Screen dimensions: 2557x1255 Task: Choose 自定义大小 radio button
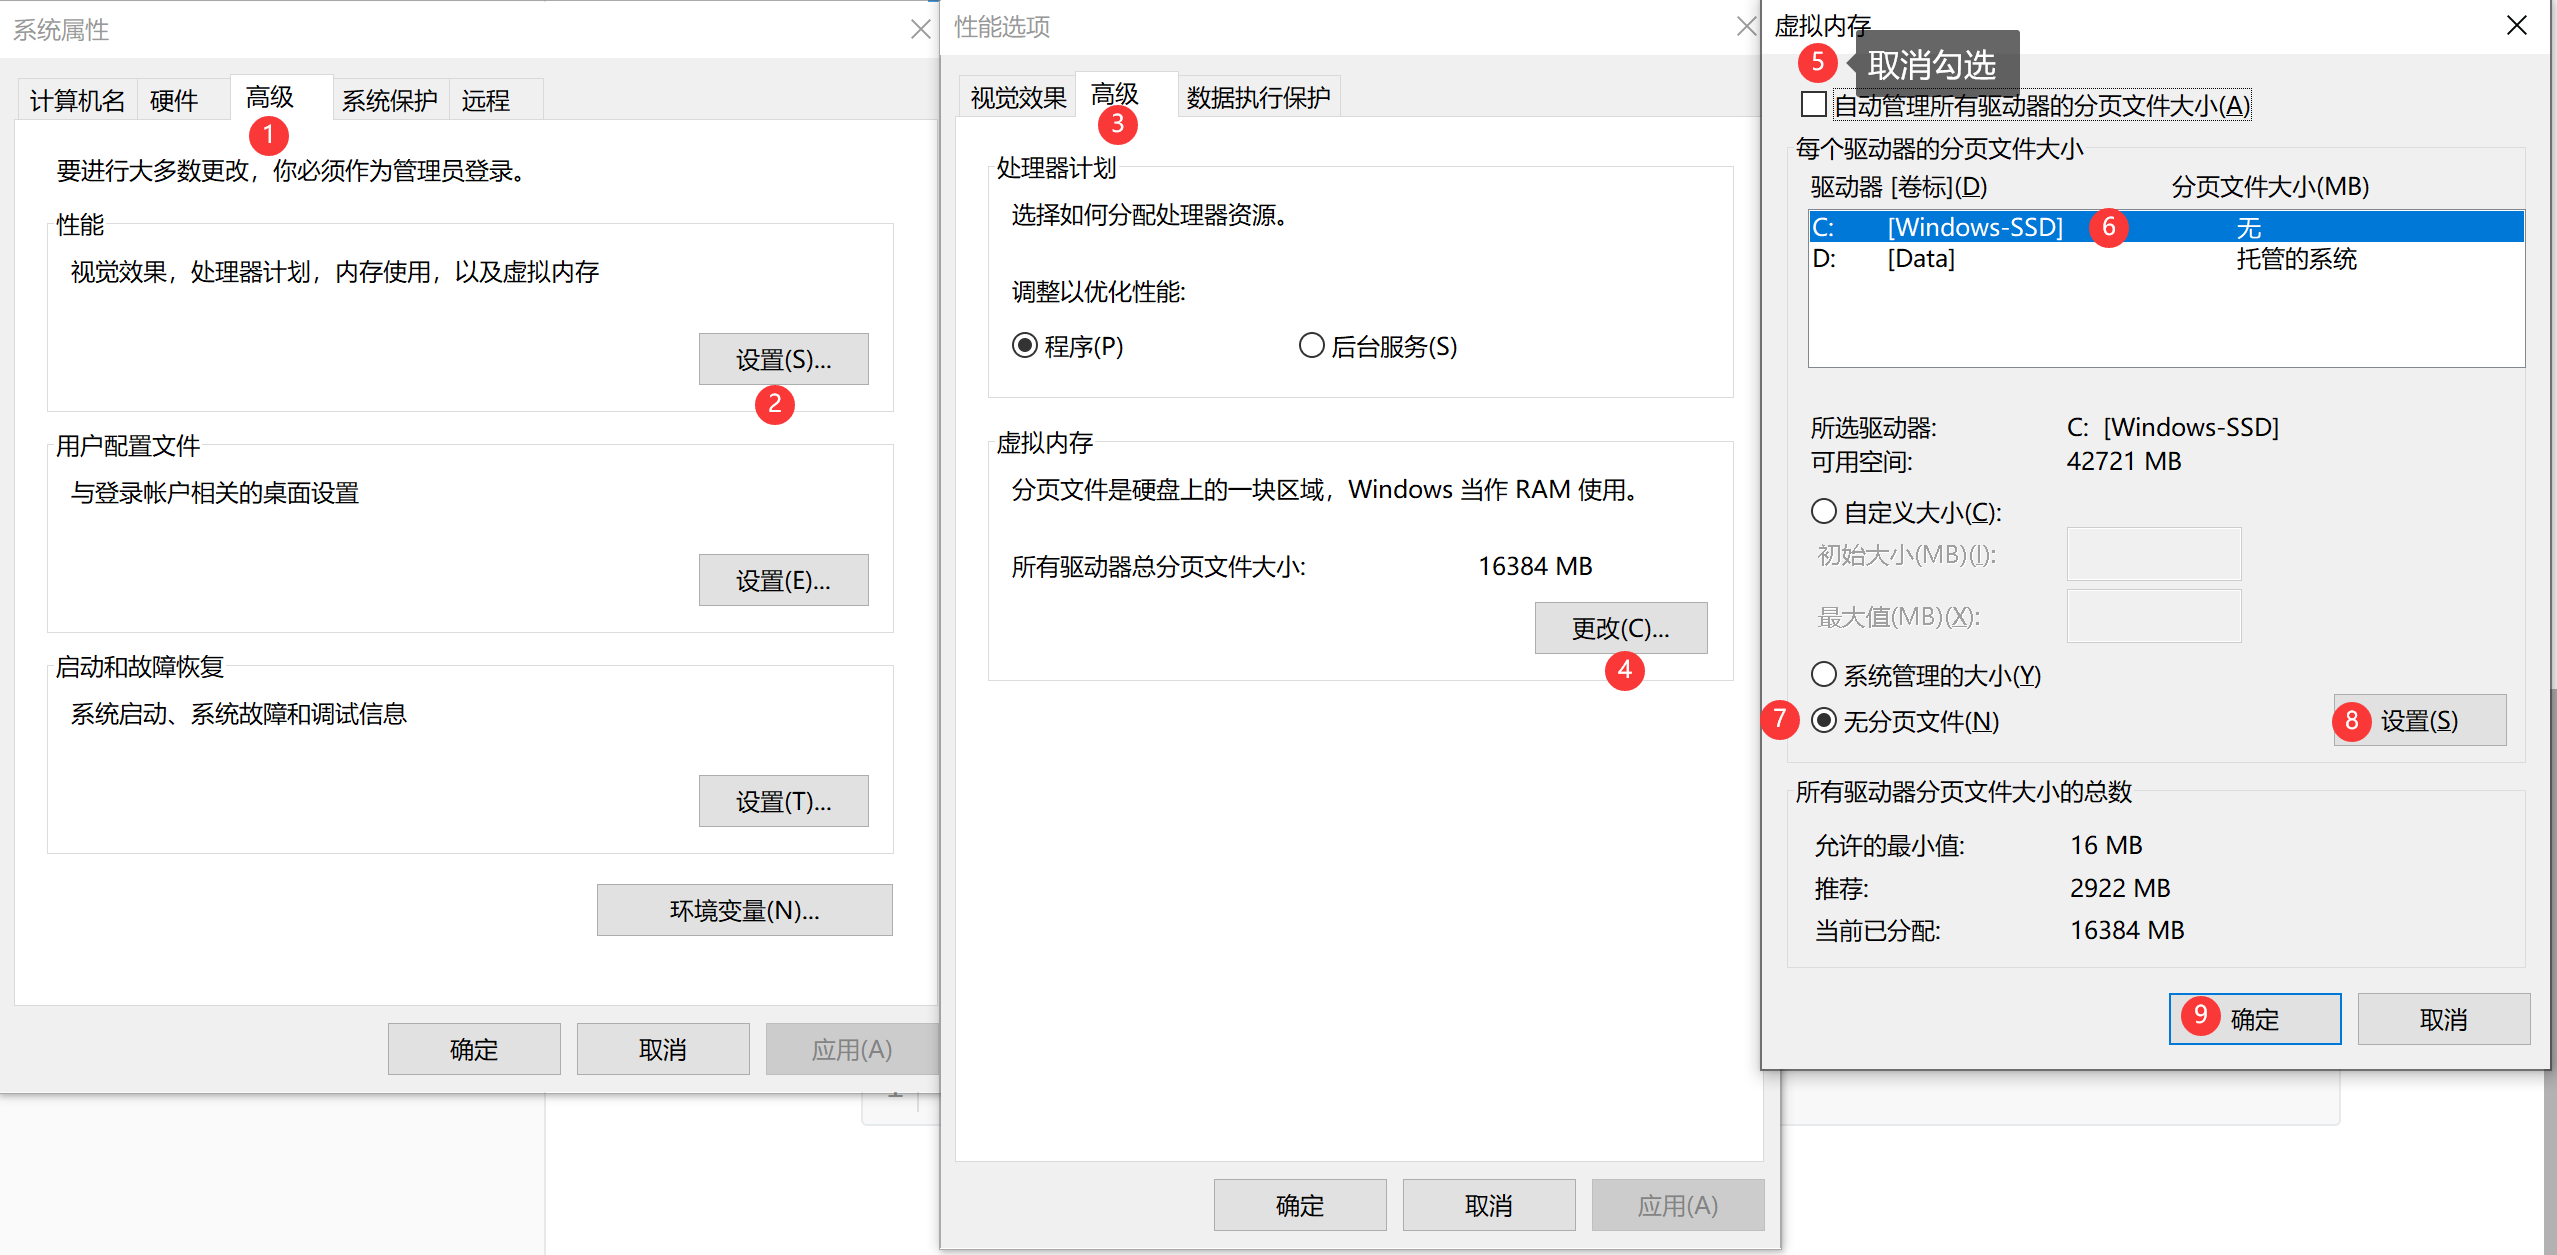pos(1824,512)
